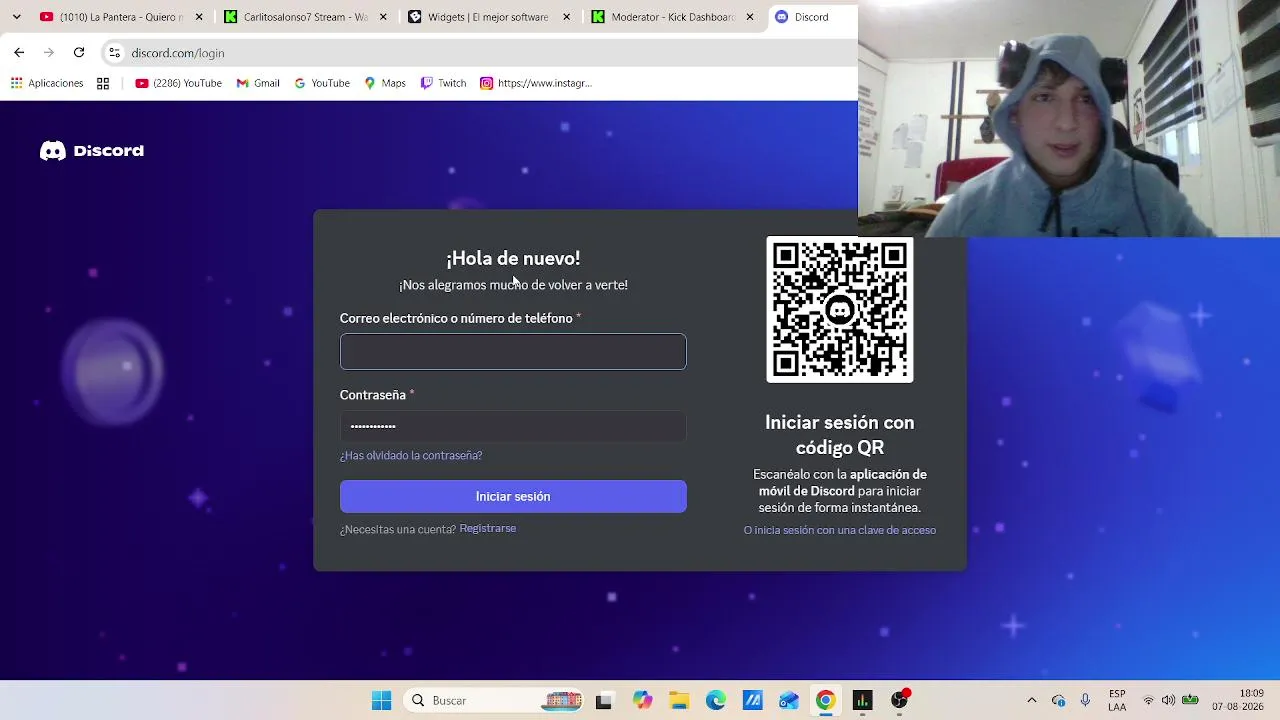Open the clock showing 18:09
This screenshot has width=1280, height=720.
click(1238, 700)
